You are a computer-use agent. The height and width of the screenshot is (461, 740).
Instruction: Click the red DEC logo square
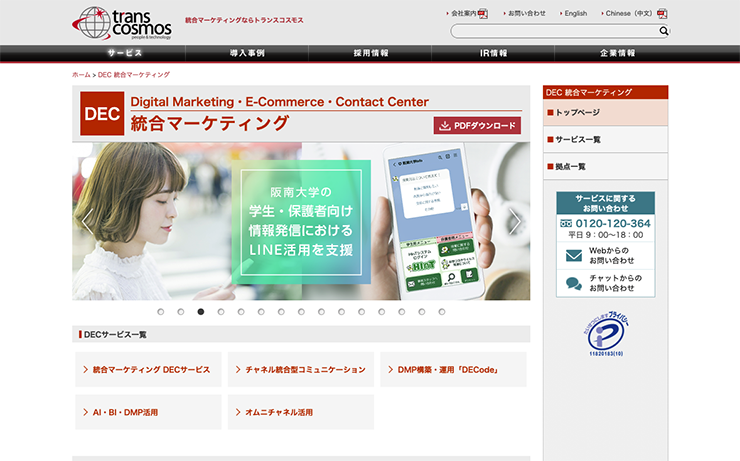pyautogui.click(x=102, y=114)
